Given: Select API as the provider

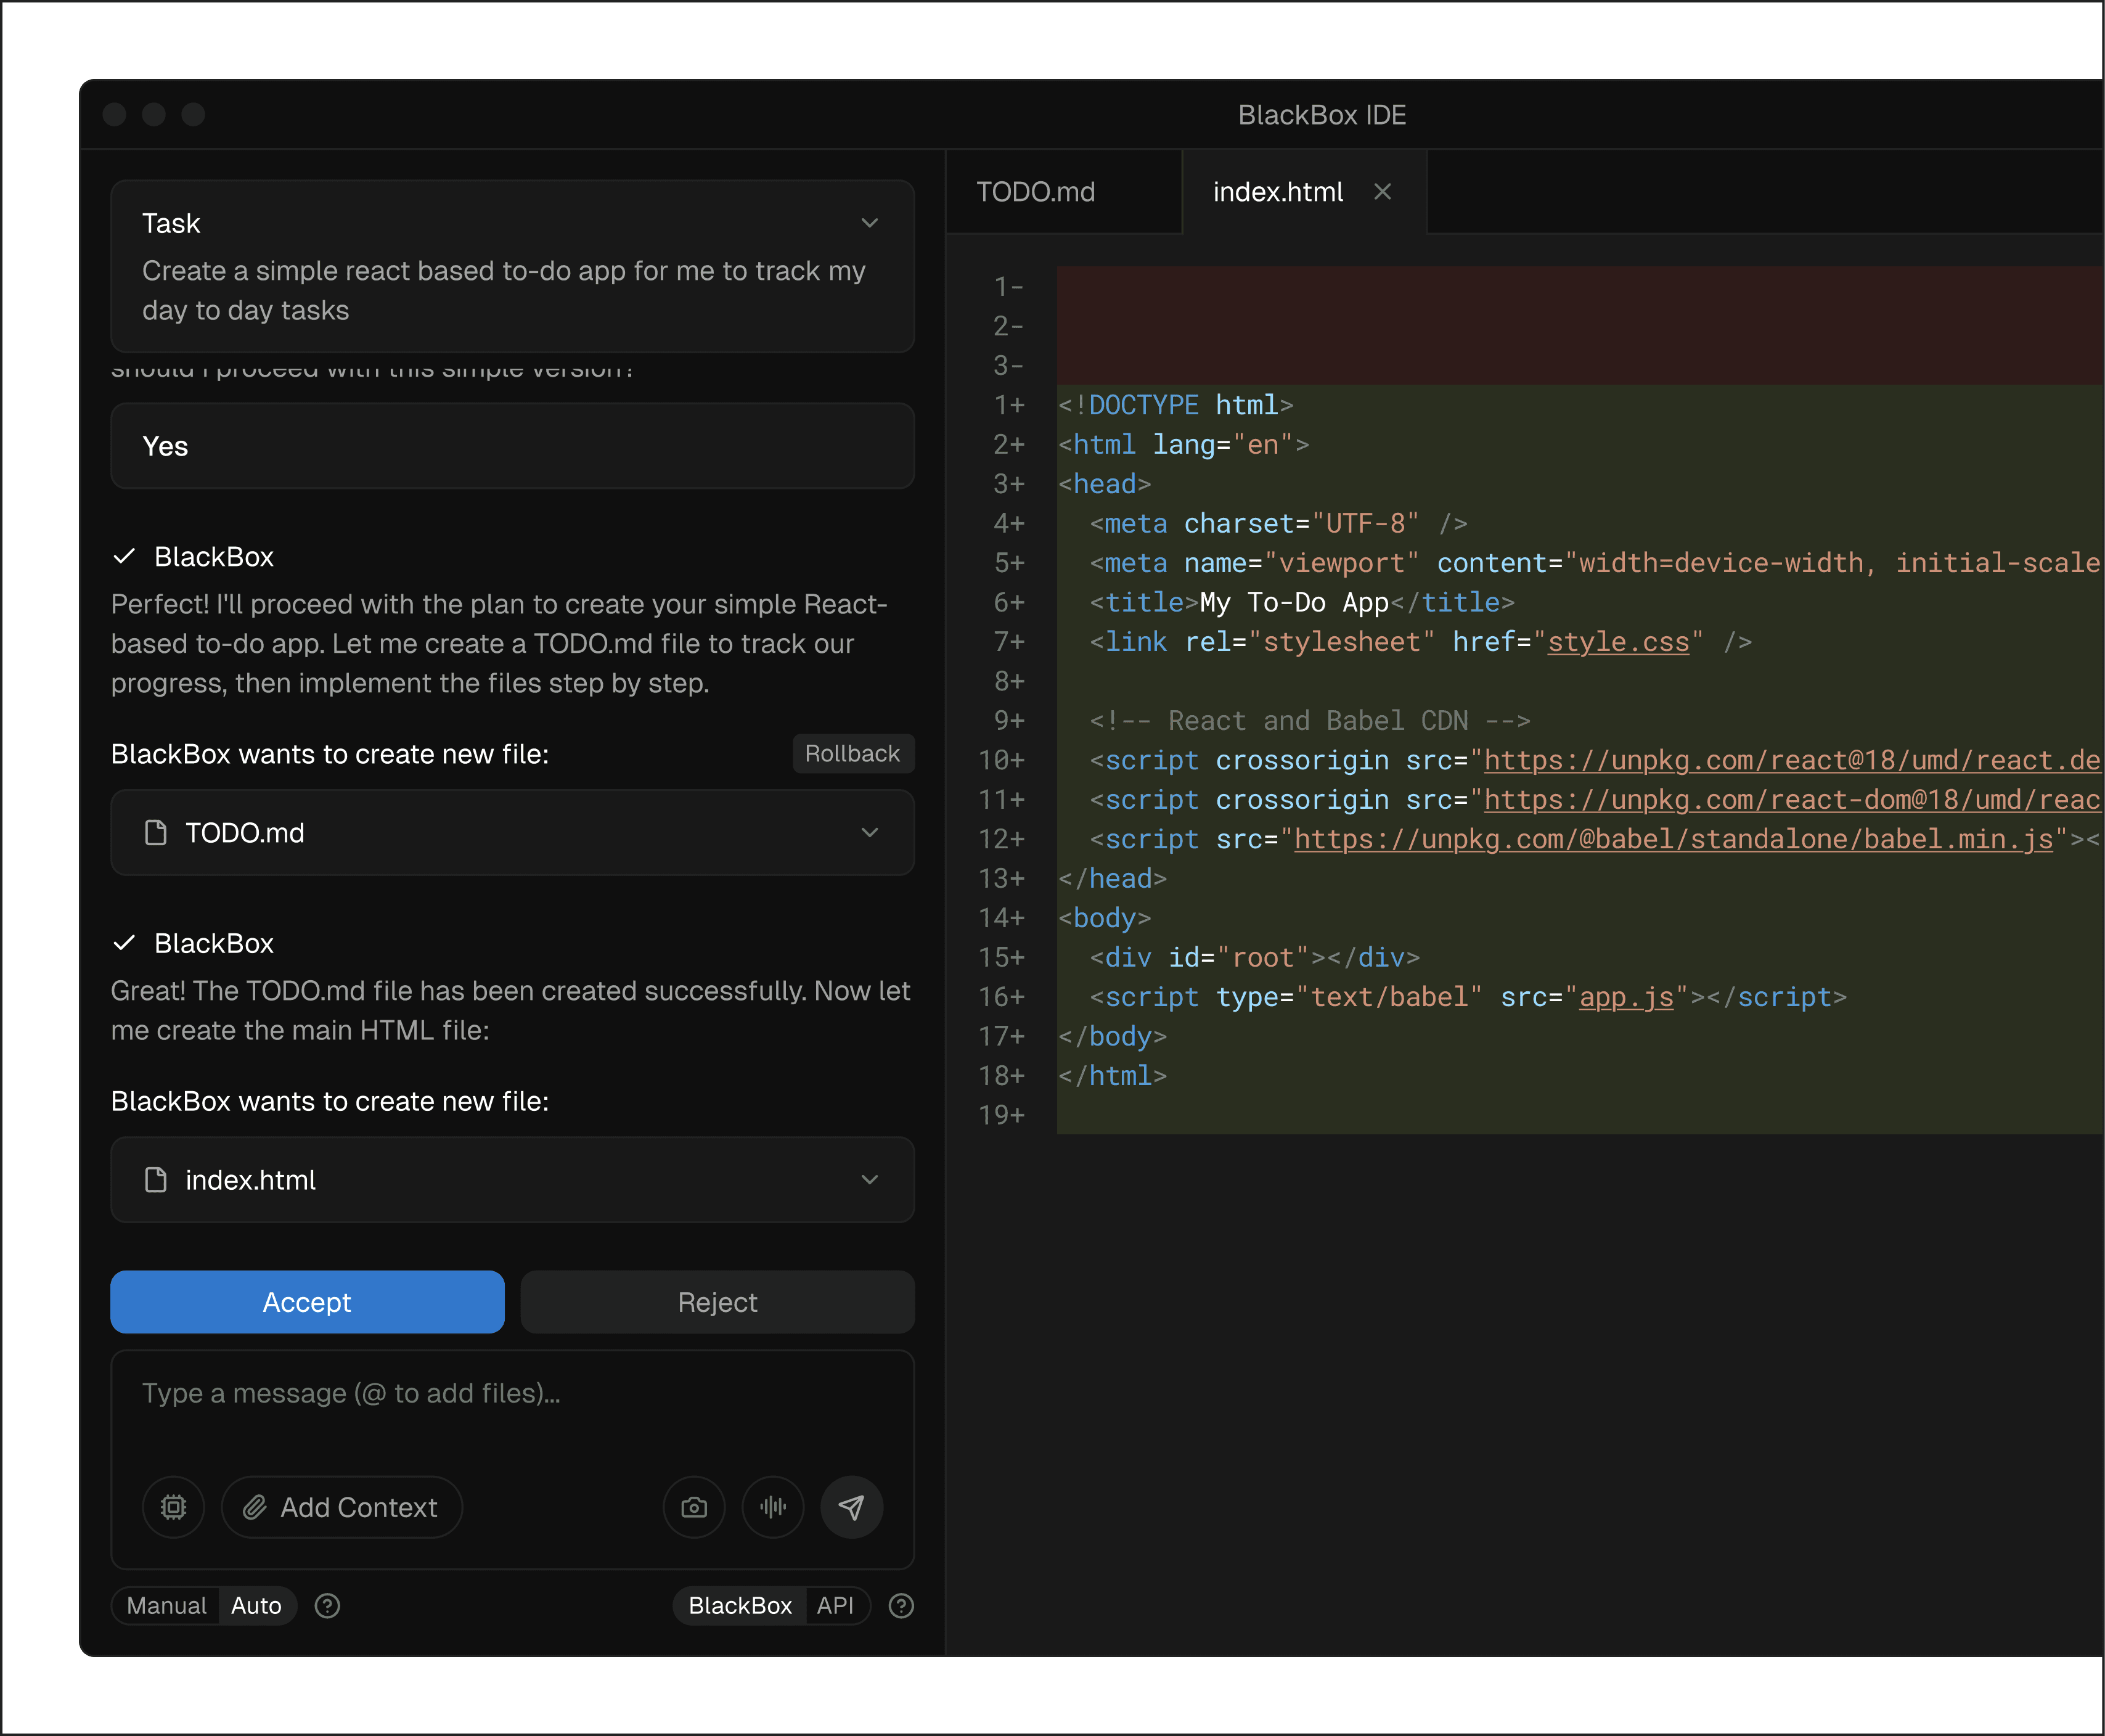Looking at the screenshot, I should 835,1606.
